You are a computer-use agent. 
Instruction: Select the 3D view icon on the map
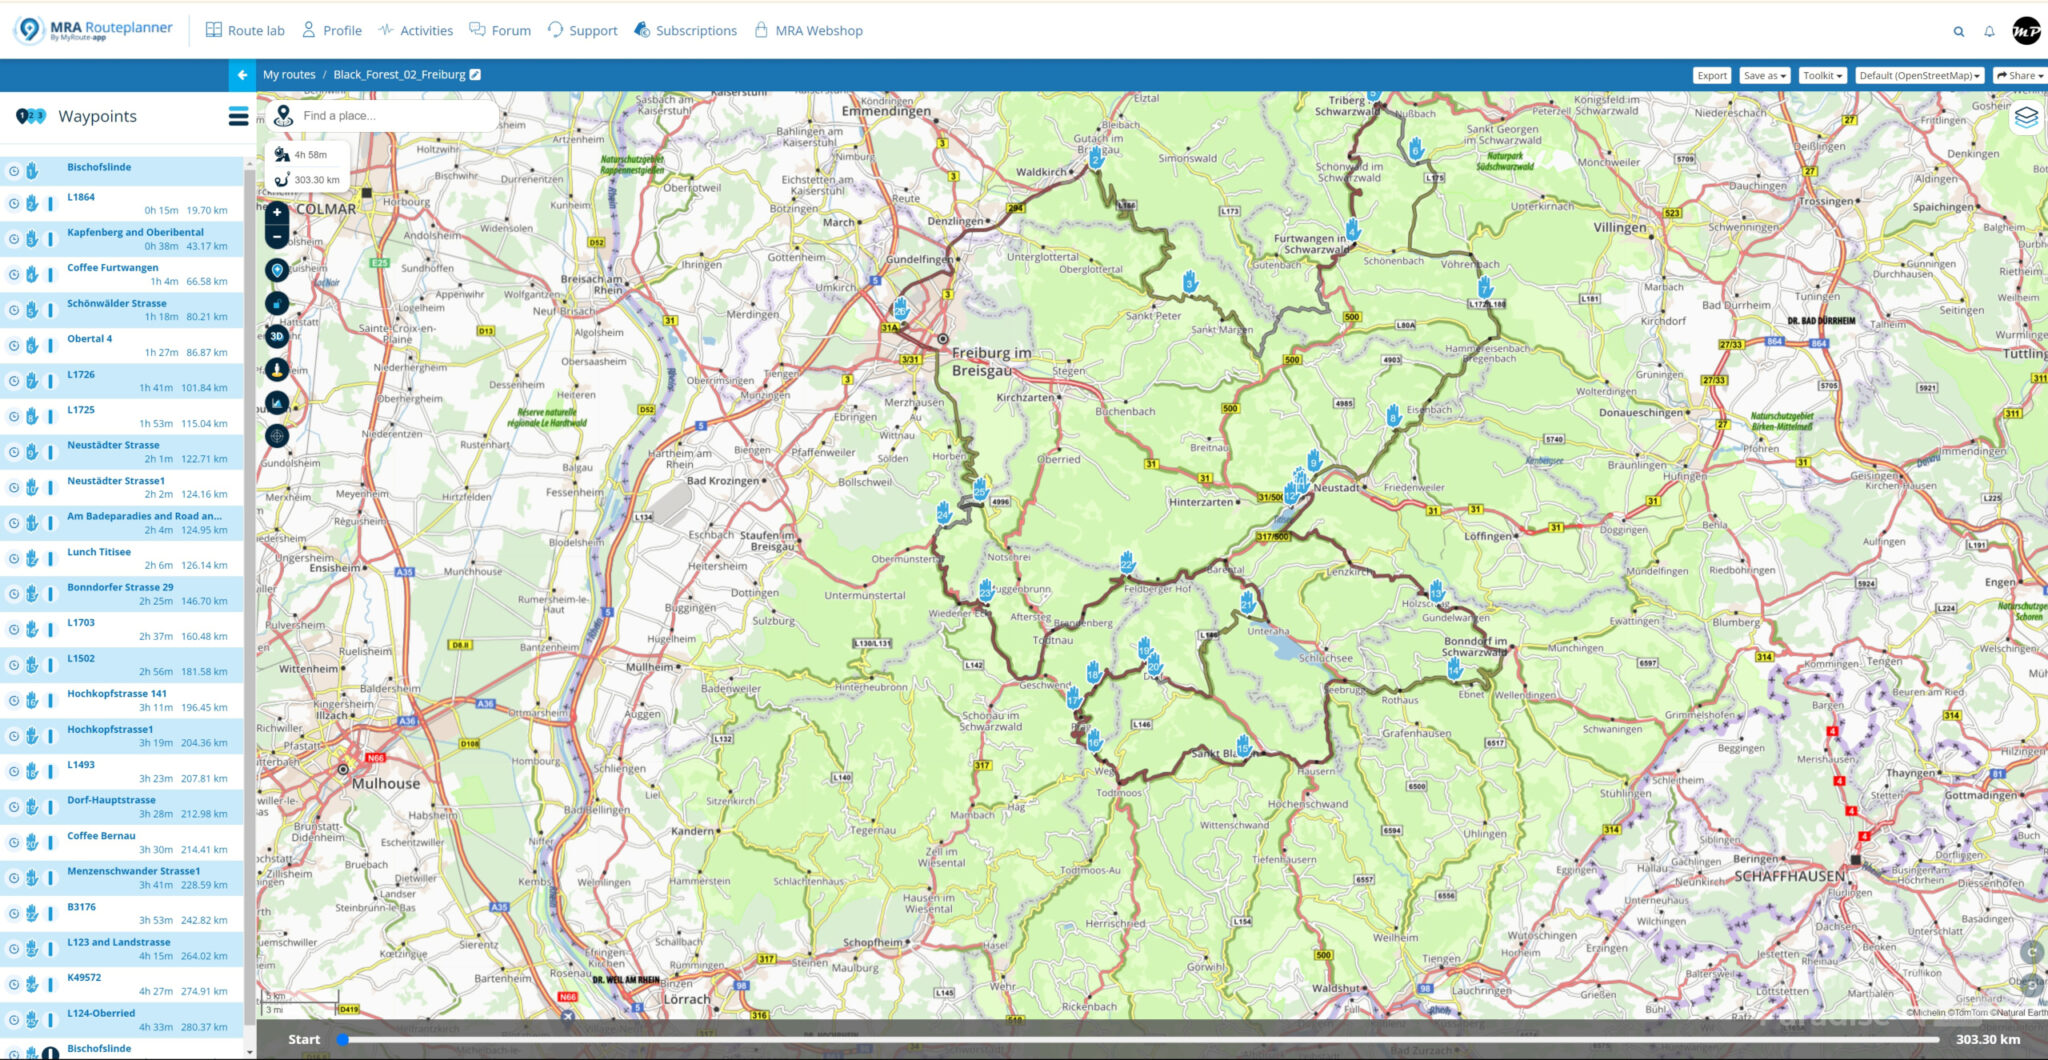[x=276, y=336]
